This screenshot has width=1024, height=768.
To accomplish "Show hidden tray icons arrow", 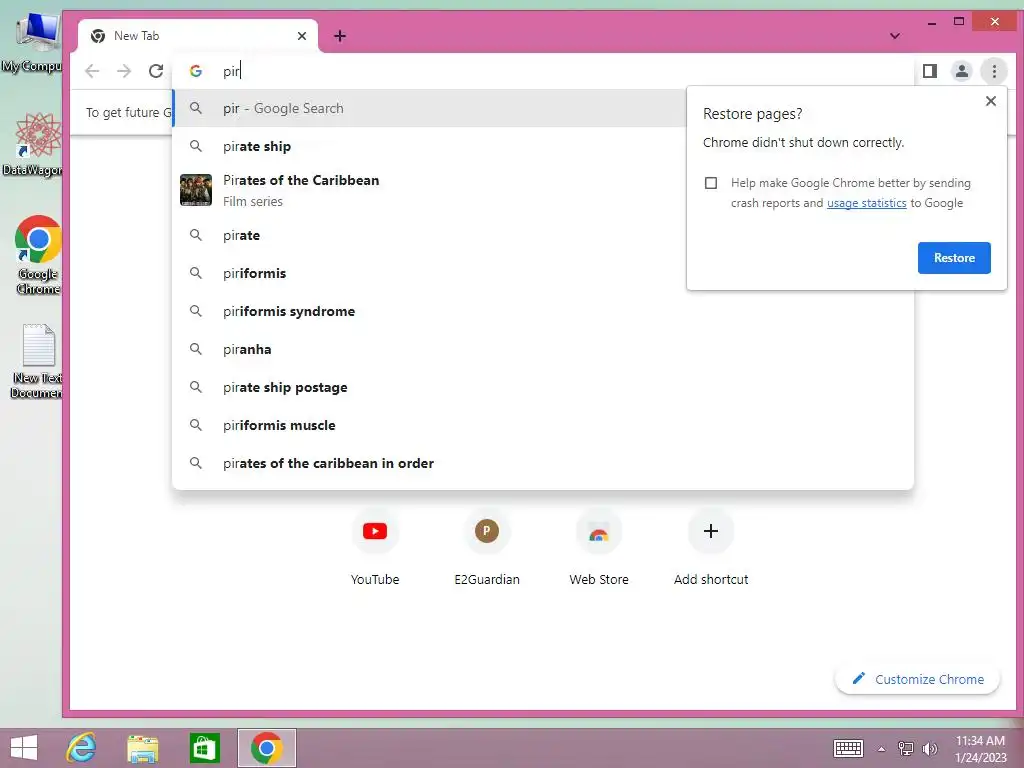I will point(881,748).
